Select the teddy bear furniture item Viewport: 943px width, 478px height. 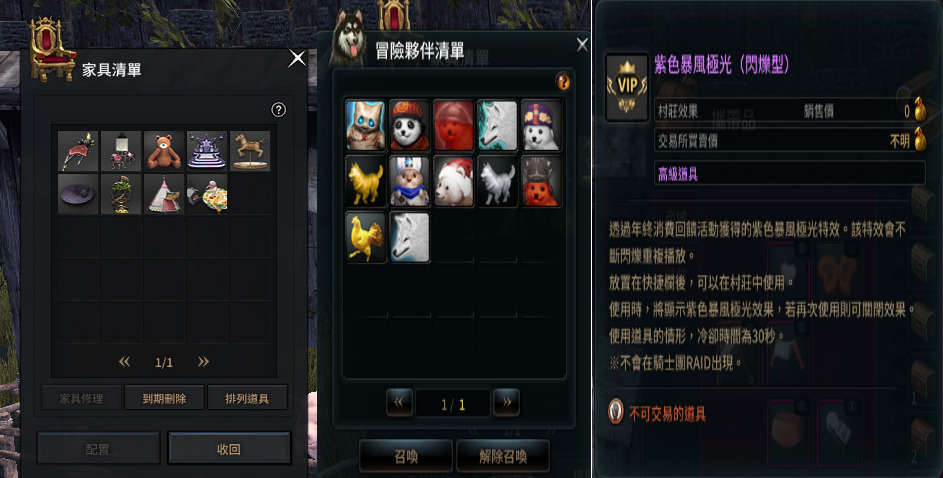pyautogui.click(x=164, y=151)
